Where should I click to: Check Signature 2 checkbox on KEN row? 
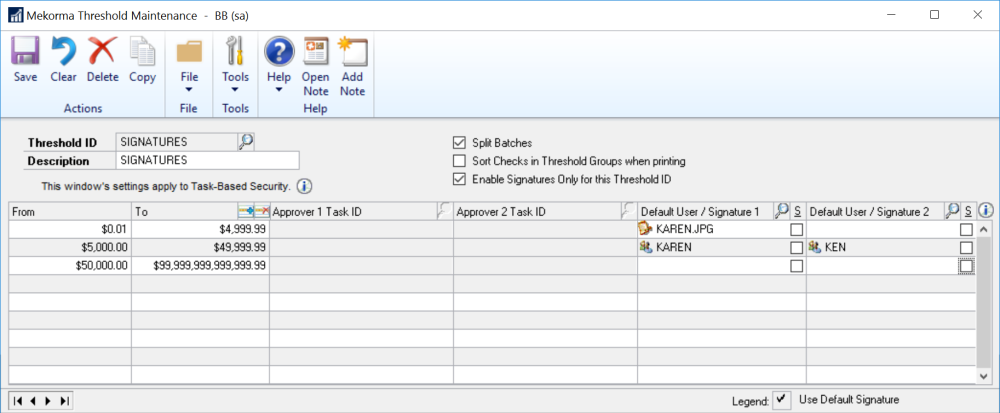[967, 248]
